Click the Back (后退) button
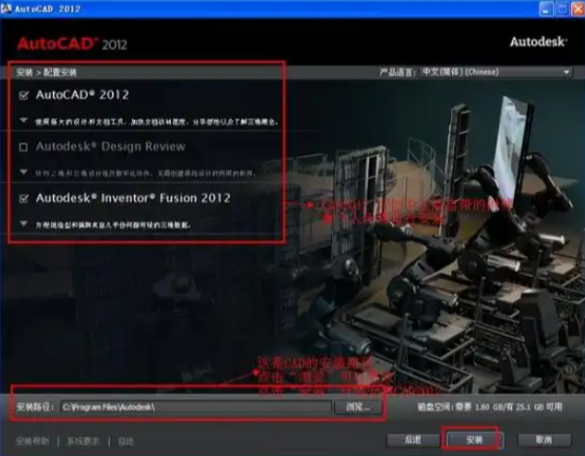This screenshot has height=456, width=585. pos(413,440)
